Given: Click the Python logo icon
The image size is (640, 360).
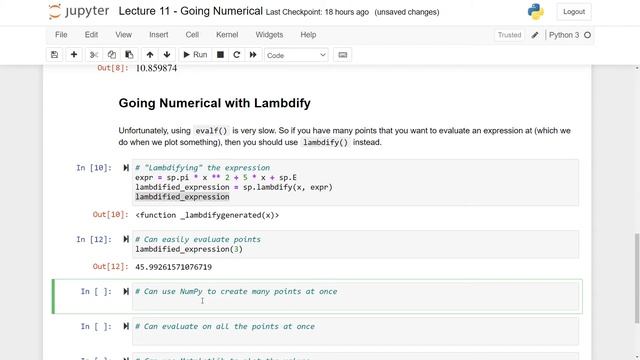Looking at the screenshot, I should [x=536, y=12].
